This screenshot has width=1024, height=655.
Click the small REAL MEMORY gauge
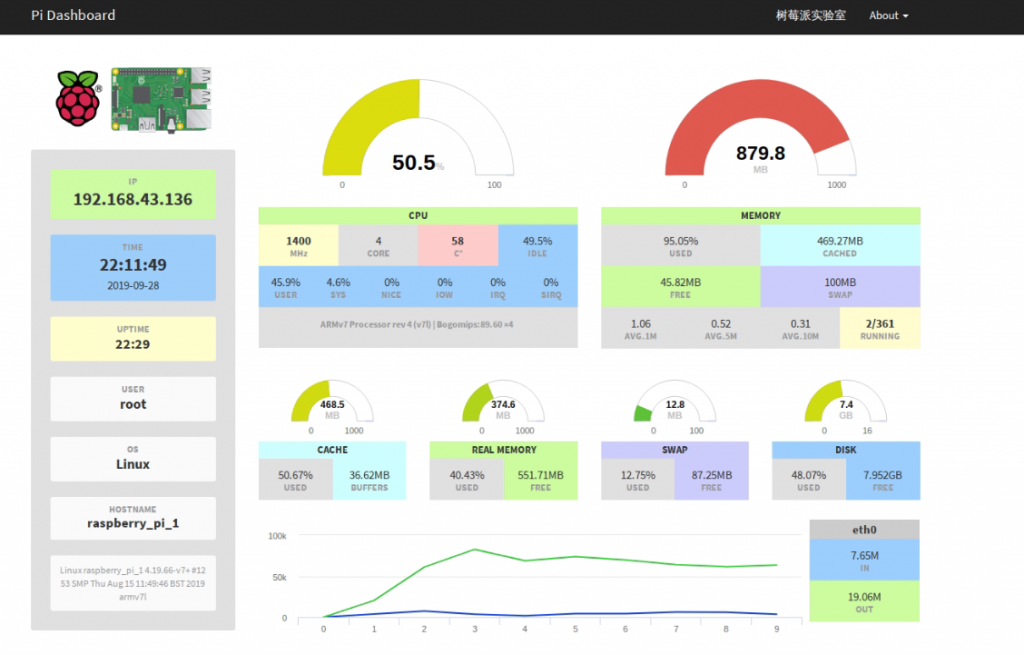coord(503,402)
